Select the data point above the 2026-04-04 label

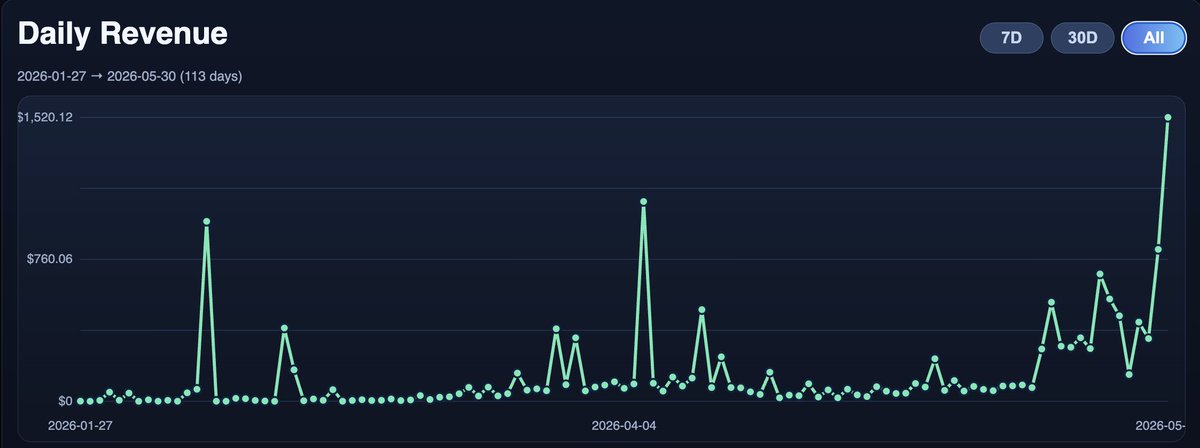pyautogui.click(x=624, y=389)
